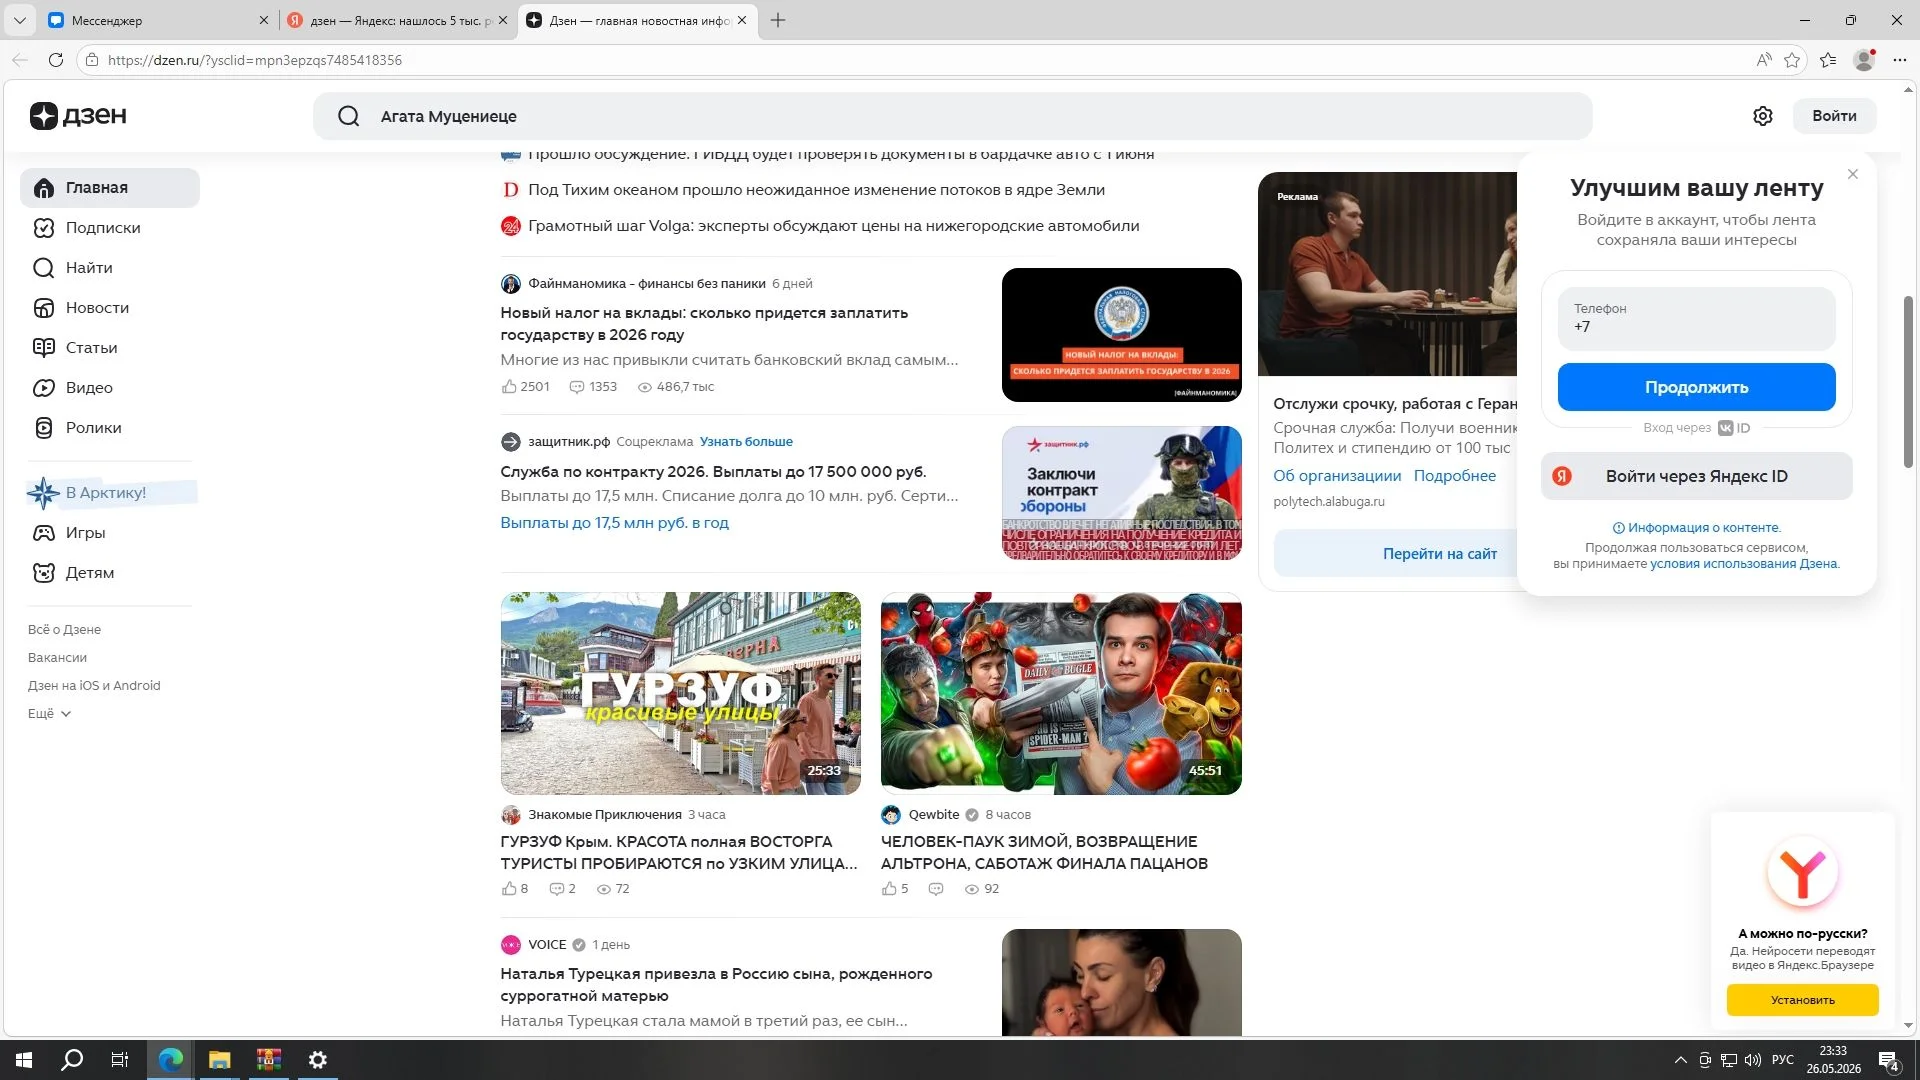
Task: Open the "Подробнее" ad link
Action: click(1454, 476)
